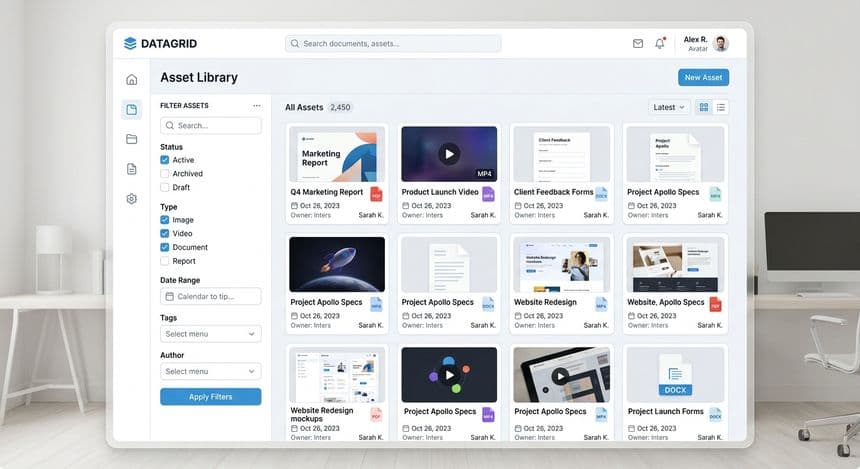Click PDF badge on Website Redesign mockups
Image resolution: width=860 pixels, height=469 pixels.
(x=376, y=415)
